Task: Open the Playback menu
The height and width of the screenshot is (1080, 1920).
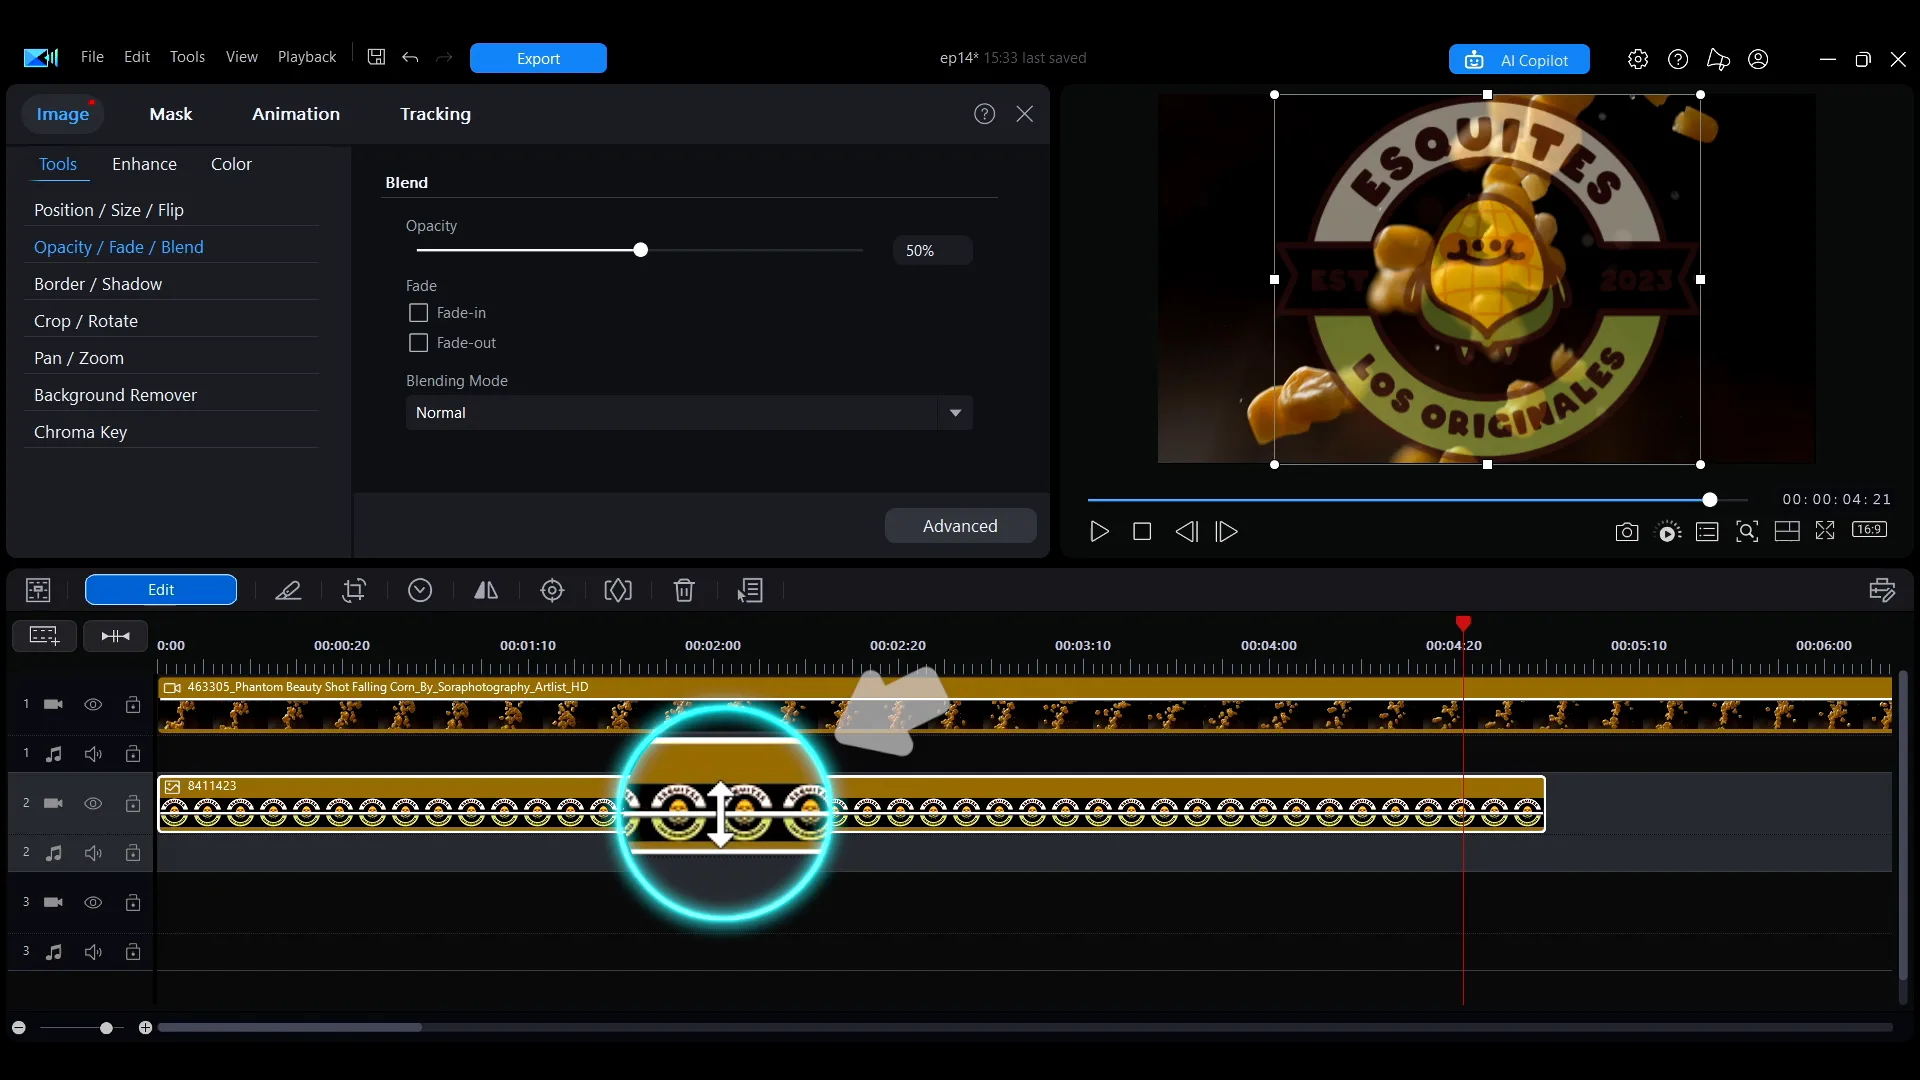Action: (307, 57)
